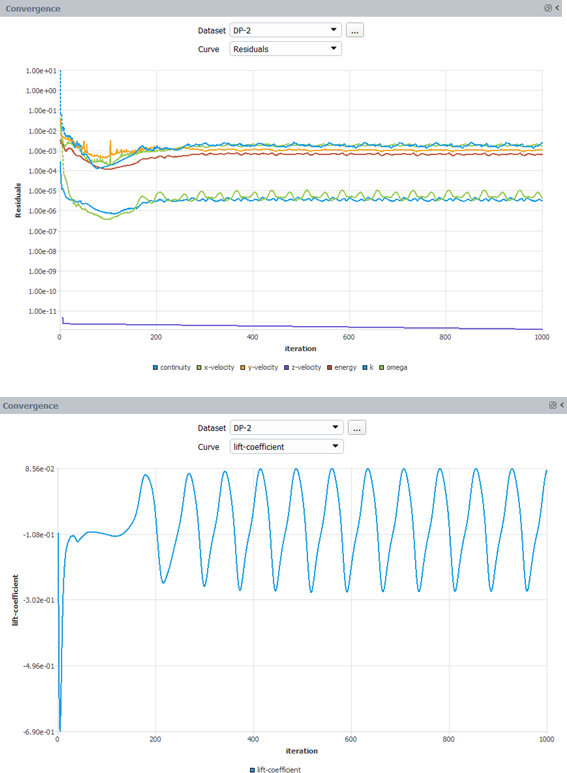The width and height of the screenshot is (567, 773).
Task: Toggle the energy curve in the legend
Action: (x=342, y=367)
